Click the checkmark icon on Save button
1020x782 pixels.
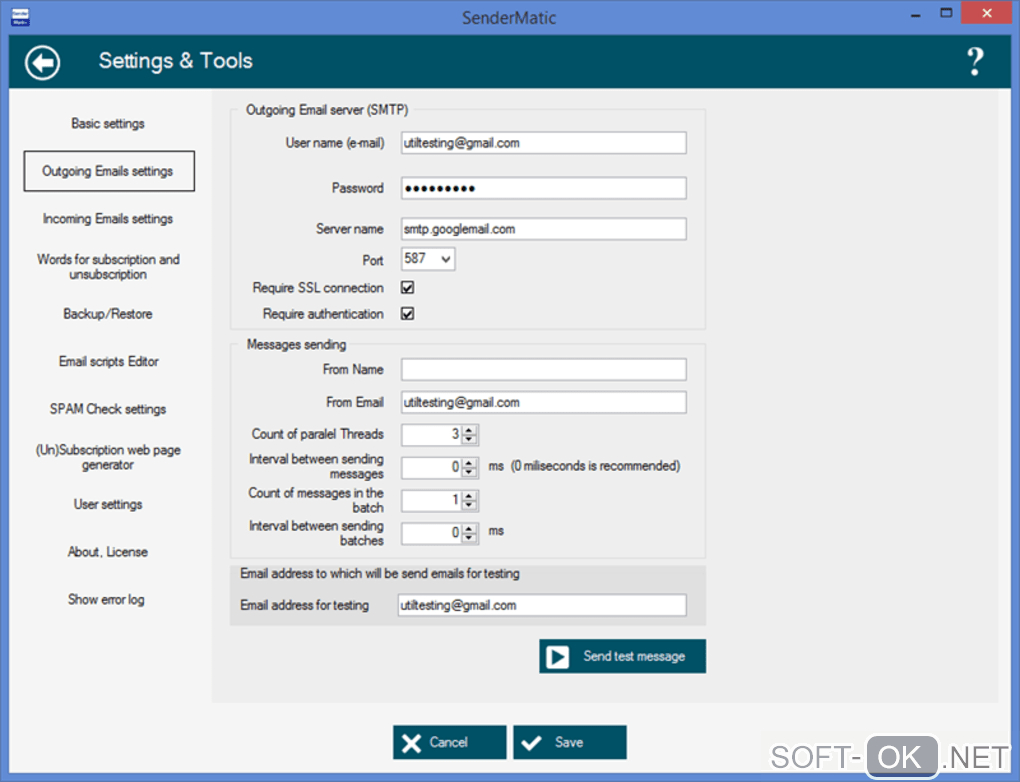point(531,743)
